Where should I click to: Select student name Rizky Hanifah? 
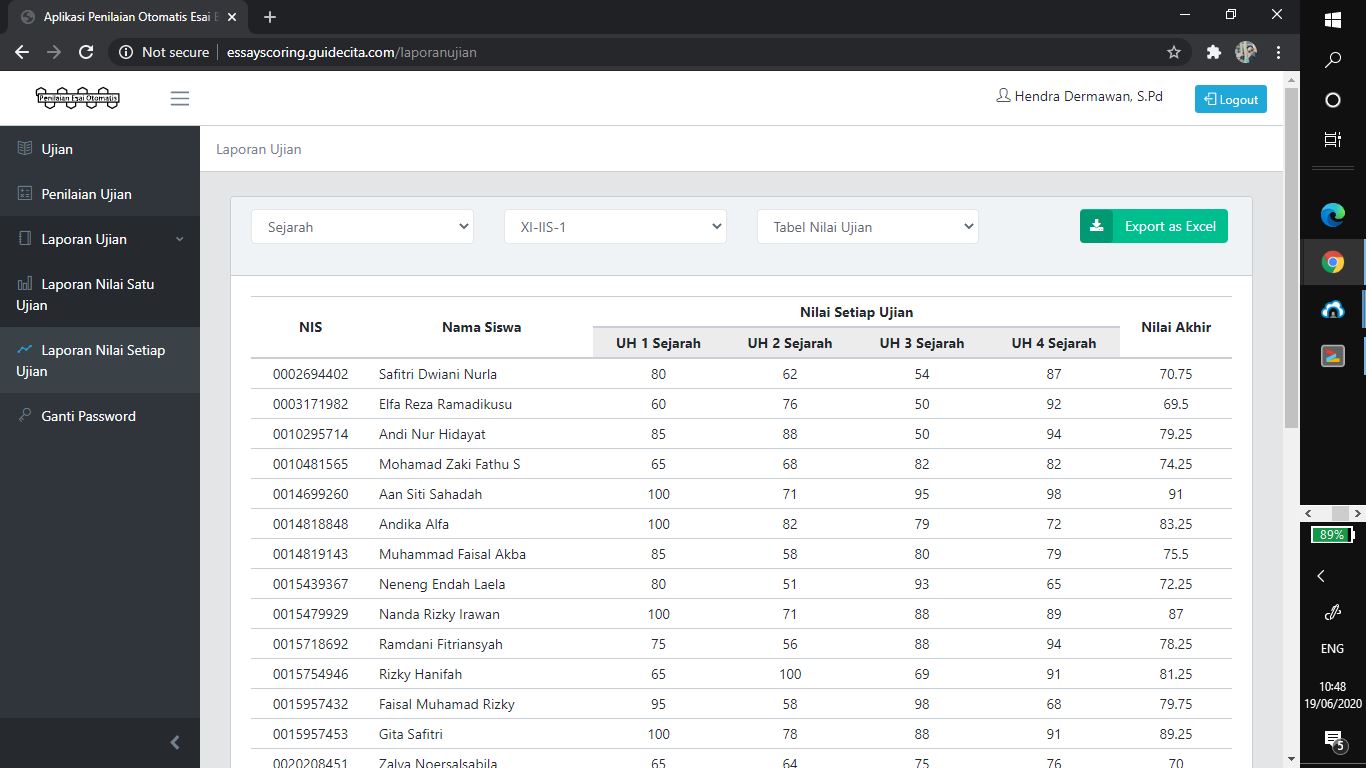tap(420, 674)
